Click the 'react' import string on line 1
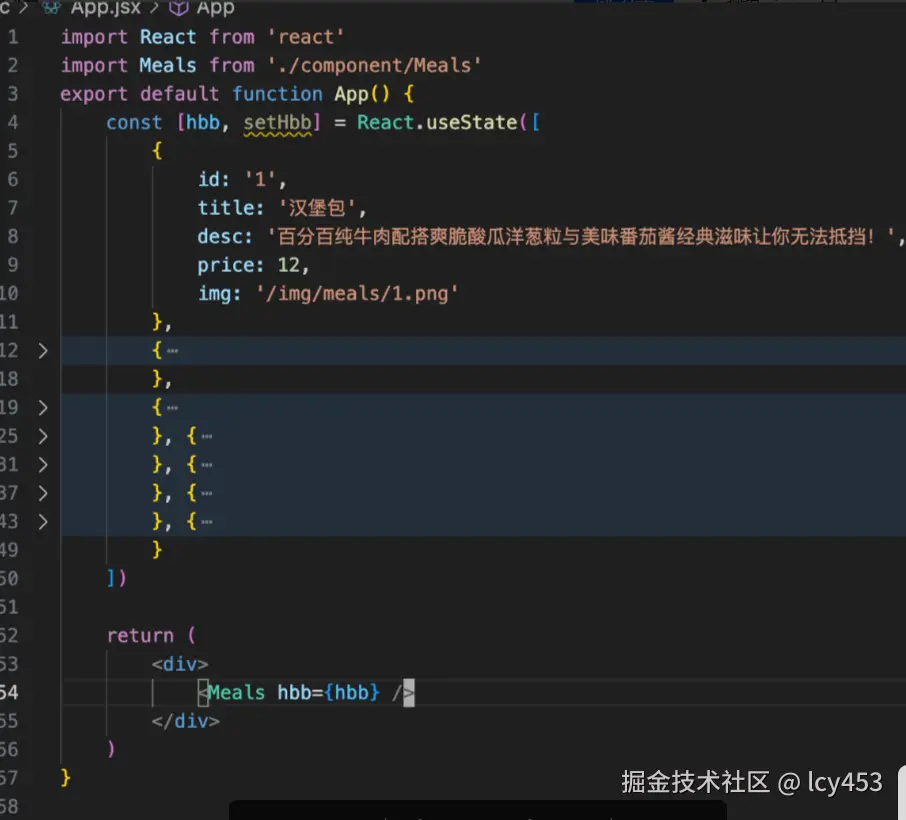906x820 pixels. (x=306, y=37)
